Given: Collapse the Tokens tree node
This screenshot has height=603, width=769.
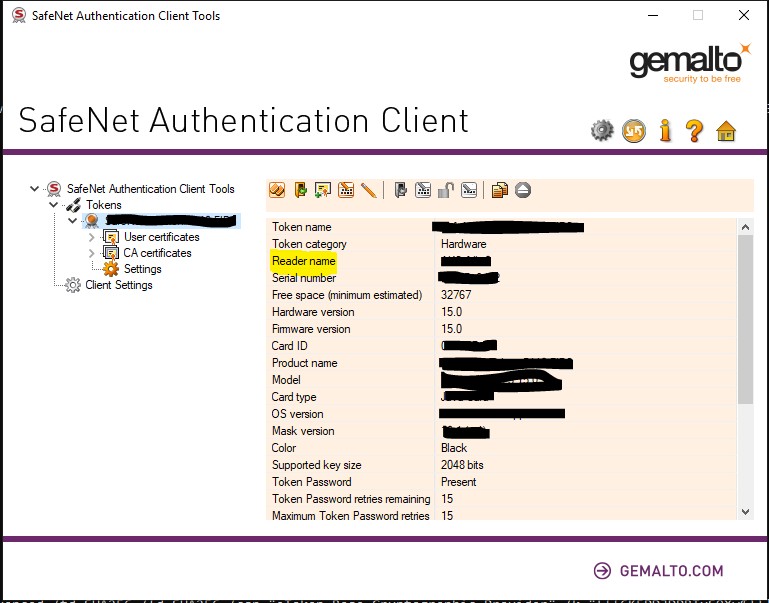Looking at the screenshot, I should point(56,205).
